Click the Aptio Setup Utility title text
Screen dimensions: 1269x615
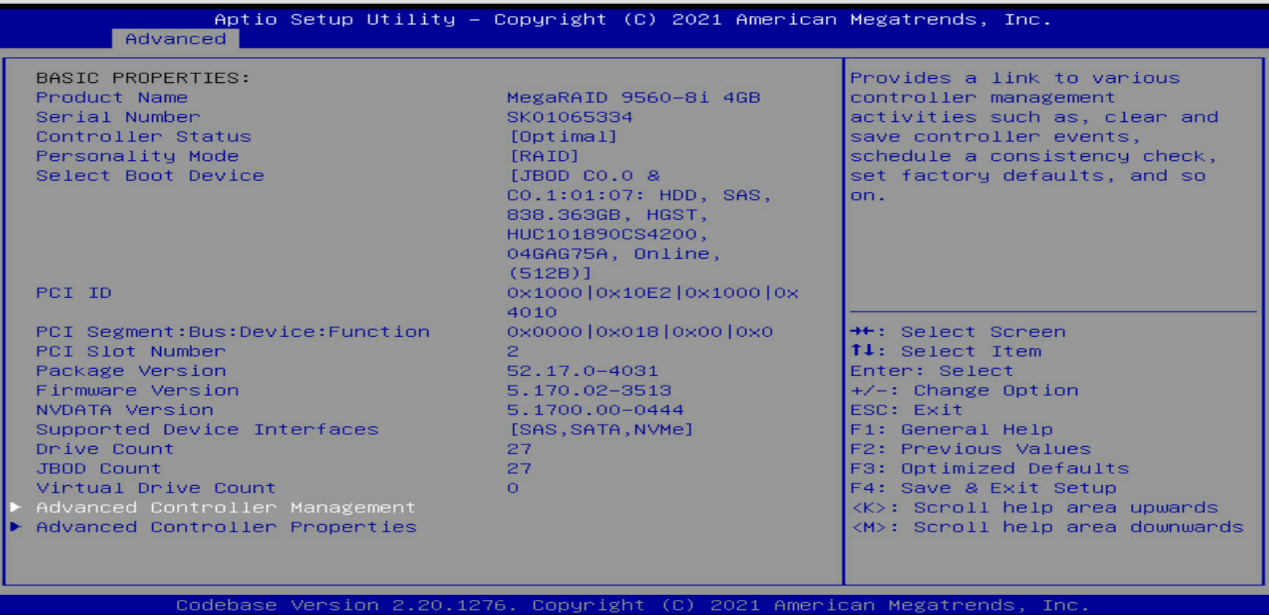633,20
